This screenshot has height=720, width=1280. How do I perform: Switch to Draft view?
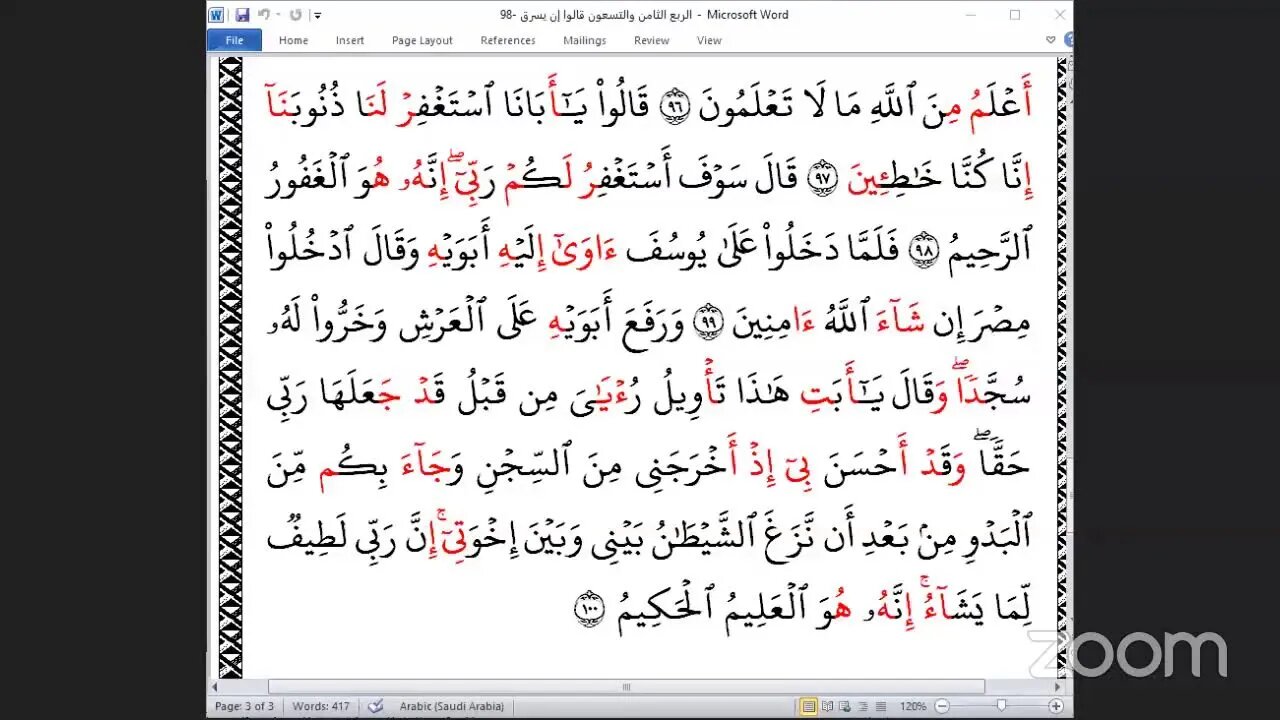pyautogui.click(x=881, y=706)
